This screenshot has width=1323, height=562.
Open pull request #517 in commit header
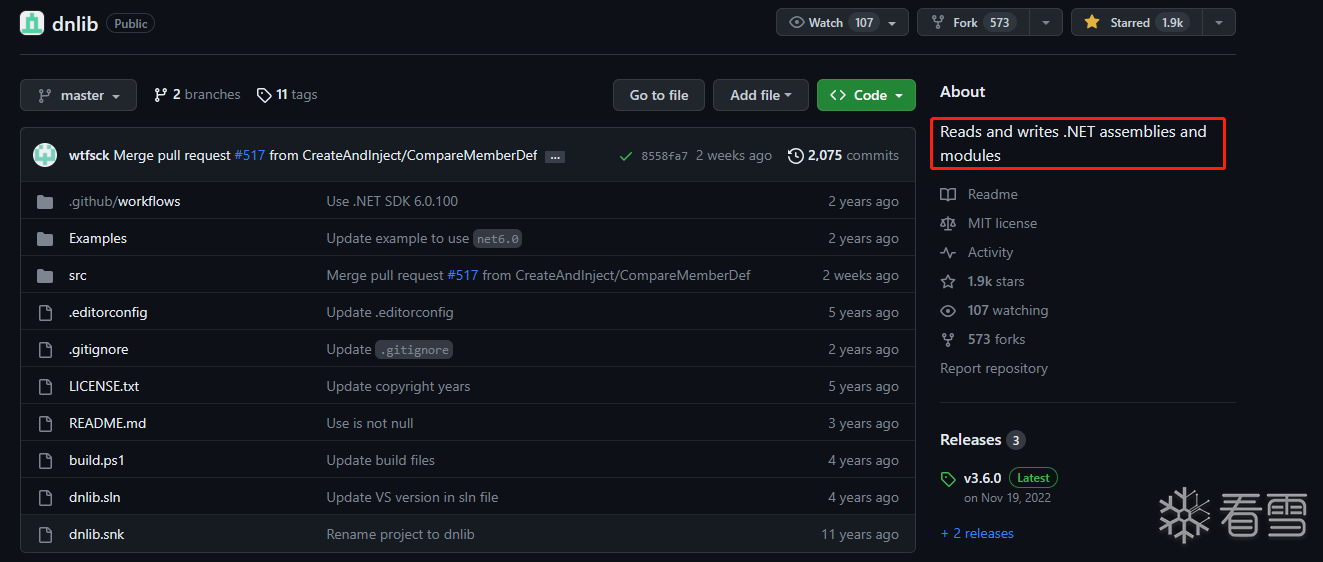coord(250,155)
